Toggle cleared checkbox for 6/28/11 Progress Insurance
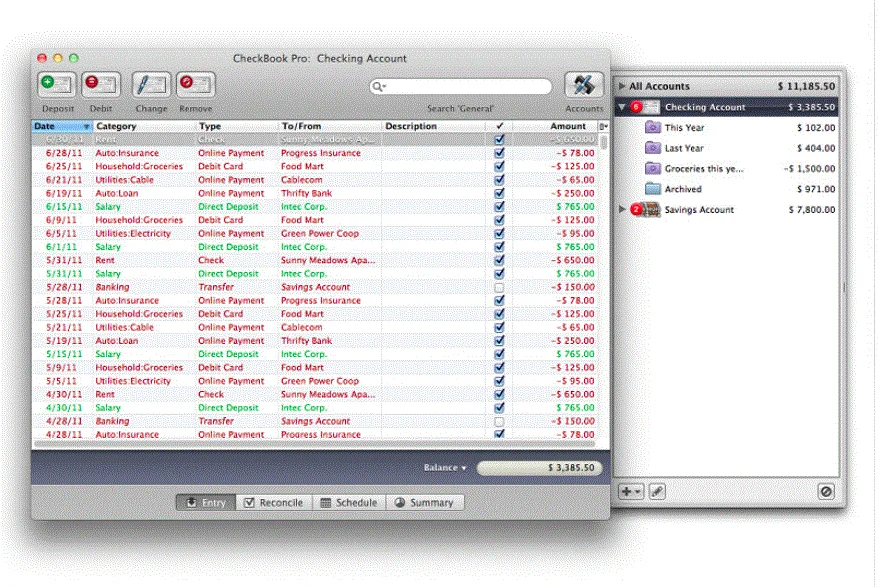 pyautogui.click(x=499, y=153)
